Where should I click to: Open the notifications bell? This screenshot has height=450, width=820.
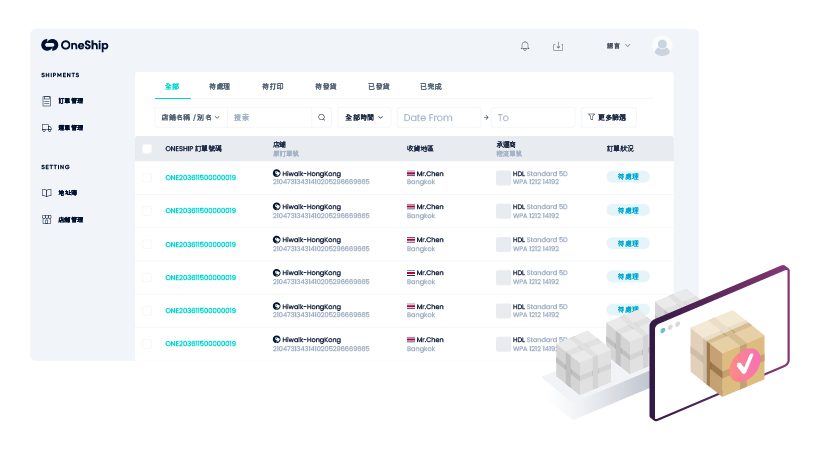[x=525, y=46]
